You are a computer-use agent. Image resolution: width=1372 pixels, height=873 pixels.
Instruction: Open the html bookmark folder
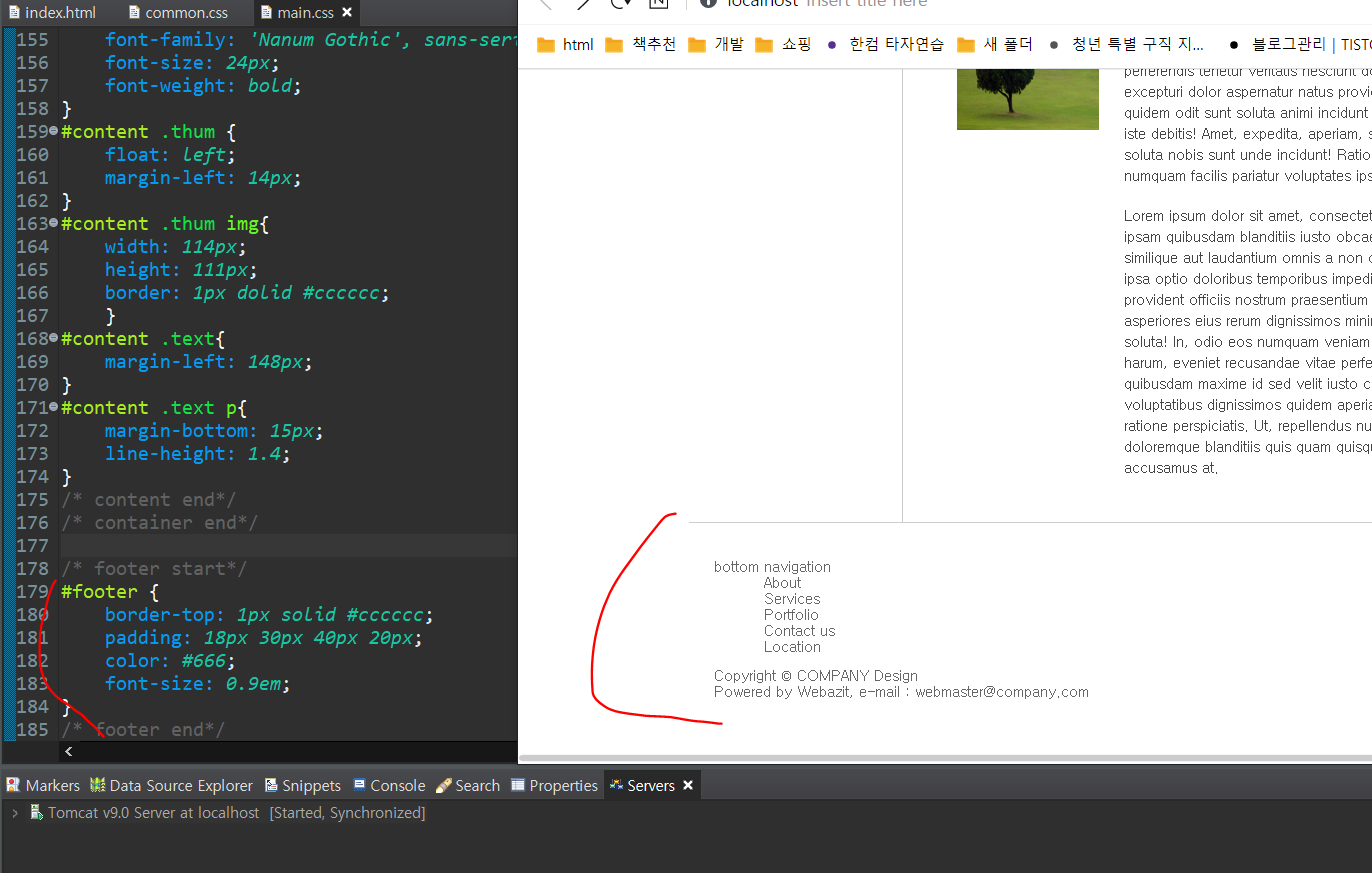pos(565,44)
